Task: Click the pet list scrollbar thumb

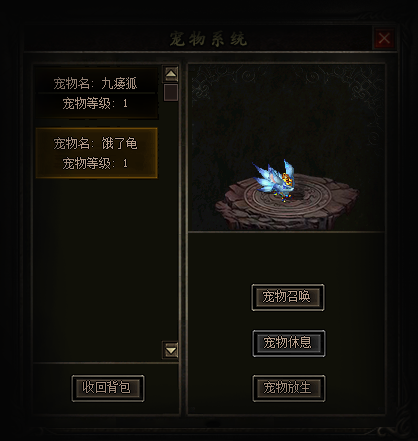Action: pyautogui.click(x=171, y=92)
